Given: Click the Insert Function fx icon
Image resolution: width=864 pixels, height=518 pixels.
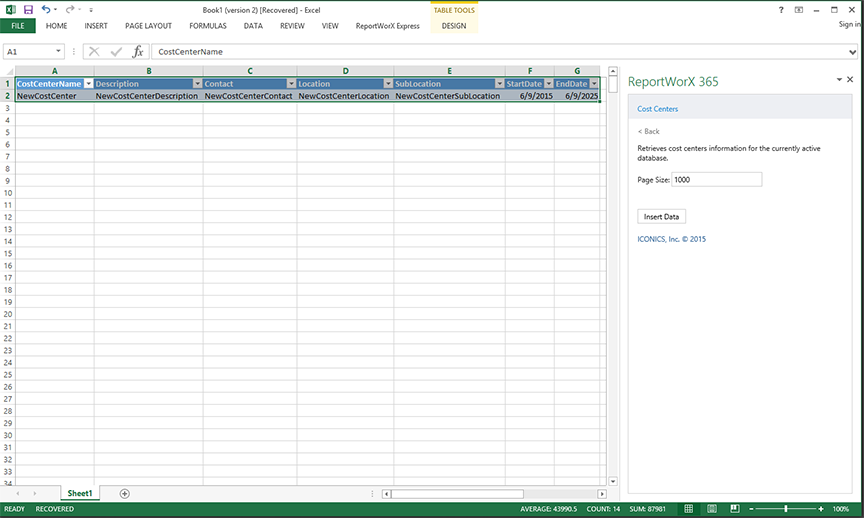Looking at the screenshot, I should tap(138, 51).
